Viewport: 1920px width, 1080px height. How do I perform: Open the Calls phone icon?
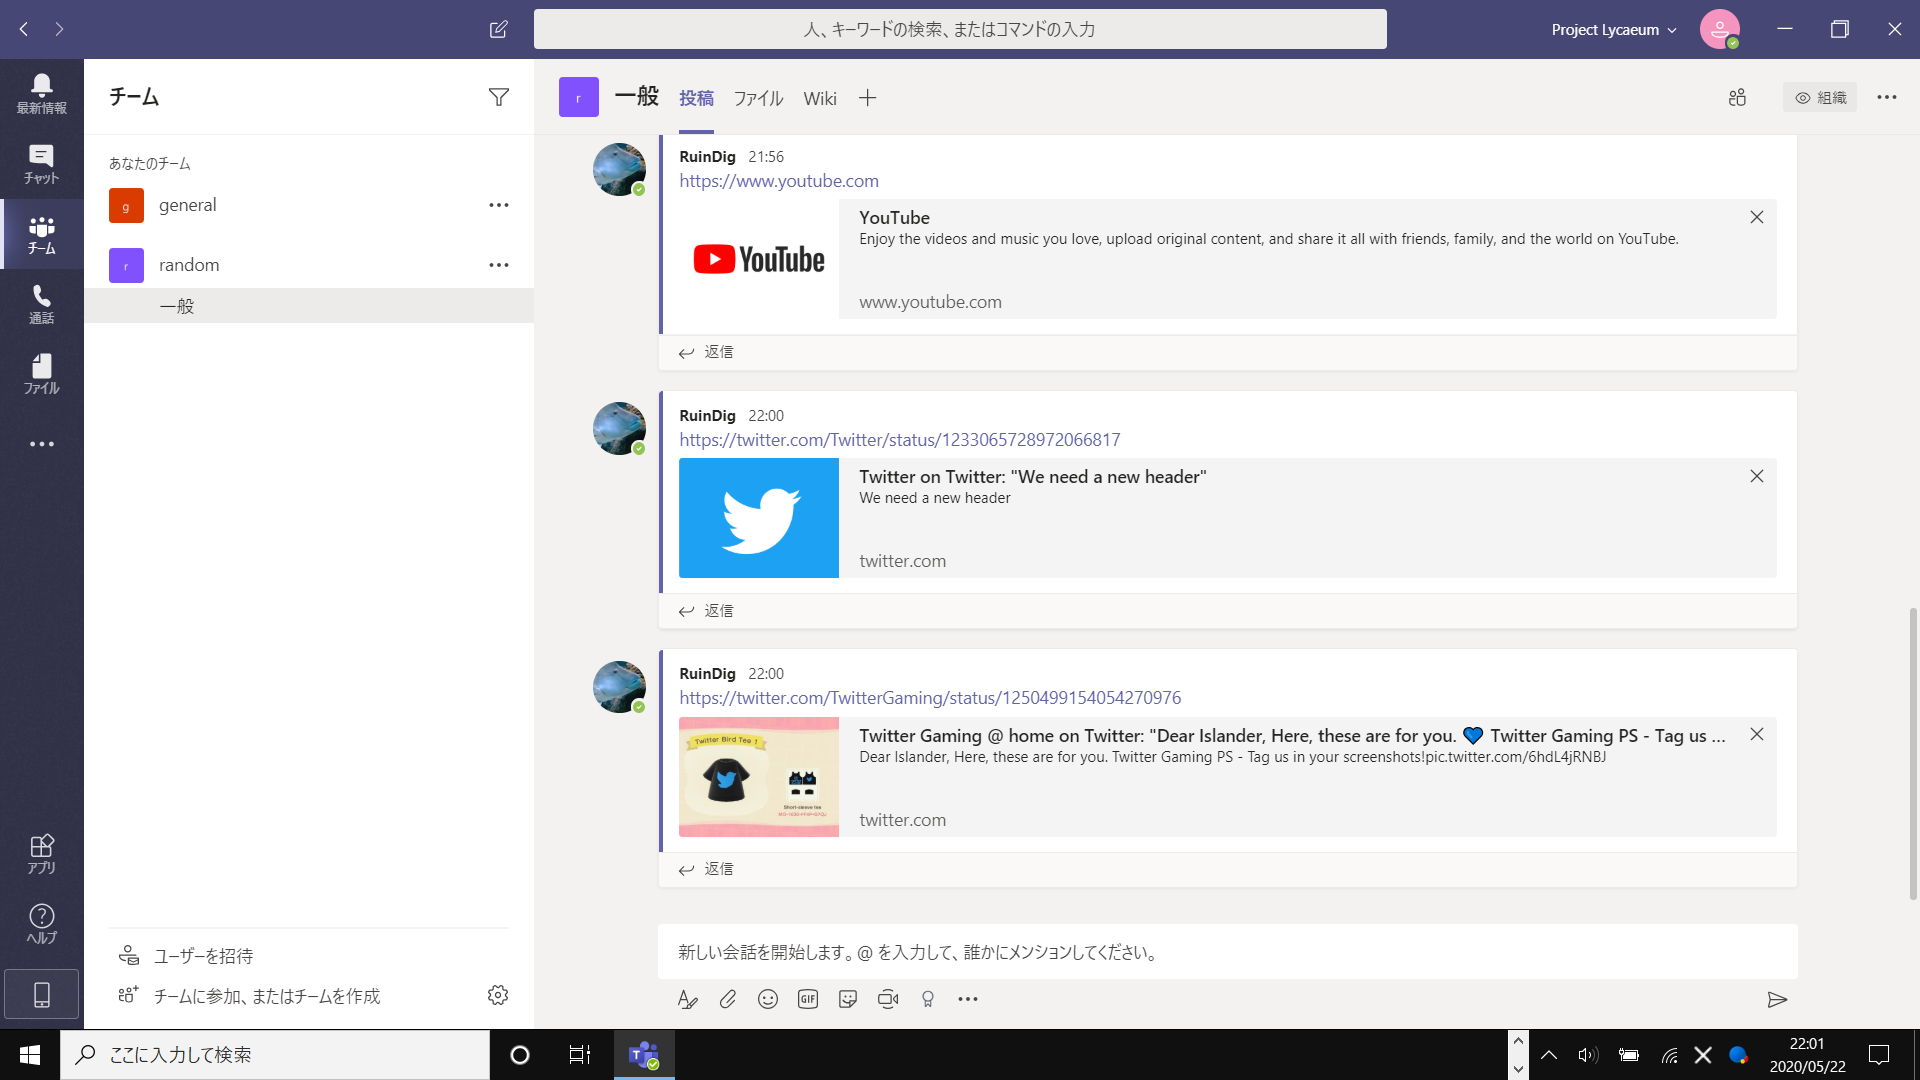pyautogui.click(x=41, y=304)
